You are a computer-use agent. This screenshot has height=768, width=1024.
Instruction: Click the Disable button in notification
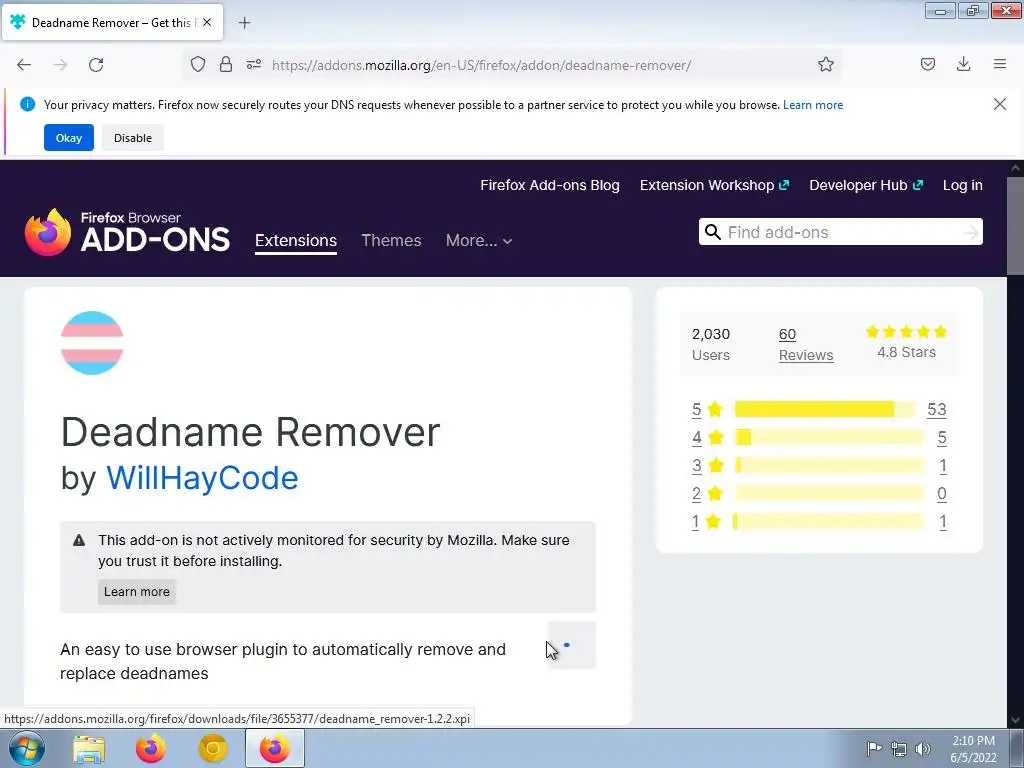pyautogui.click(x=133, y=138)
